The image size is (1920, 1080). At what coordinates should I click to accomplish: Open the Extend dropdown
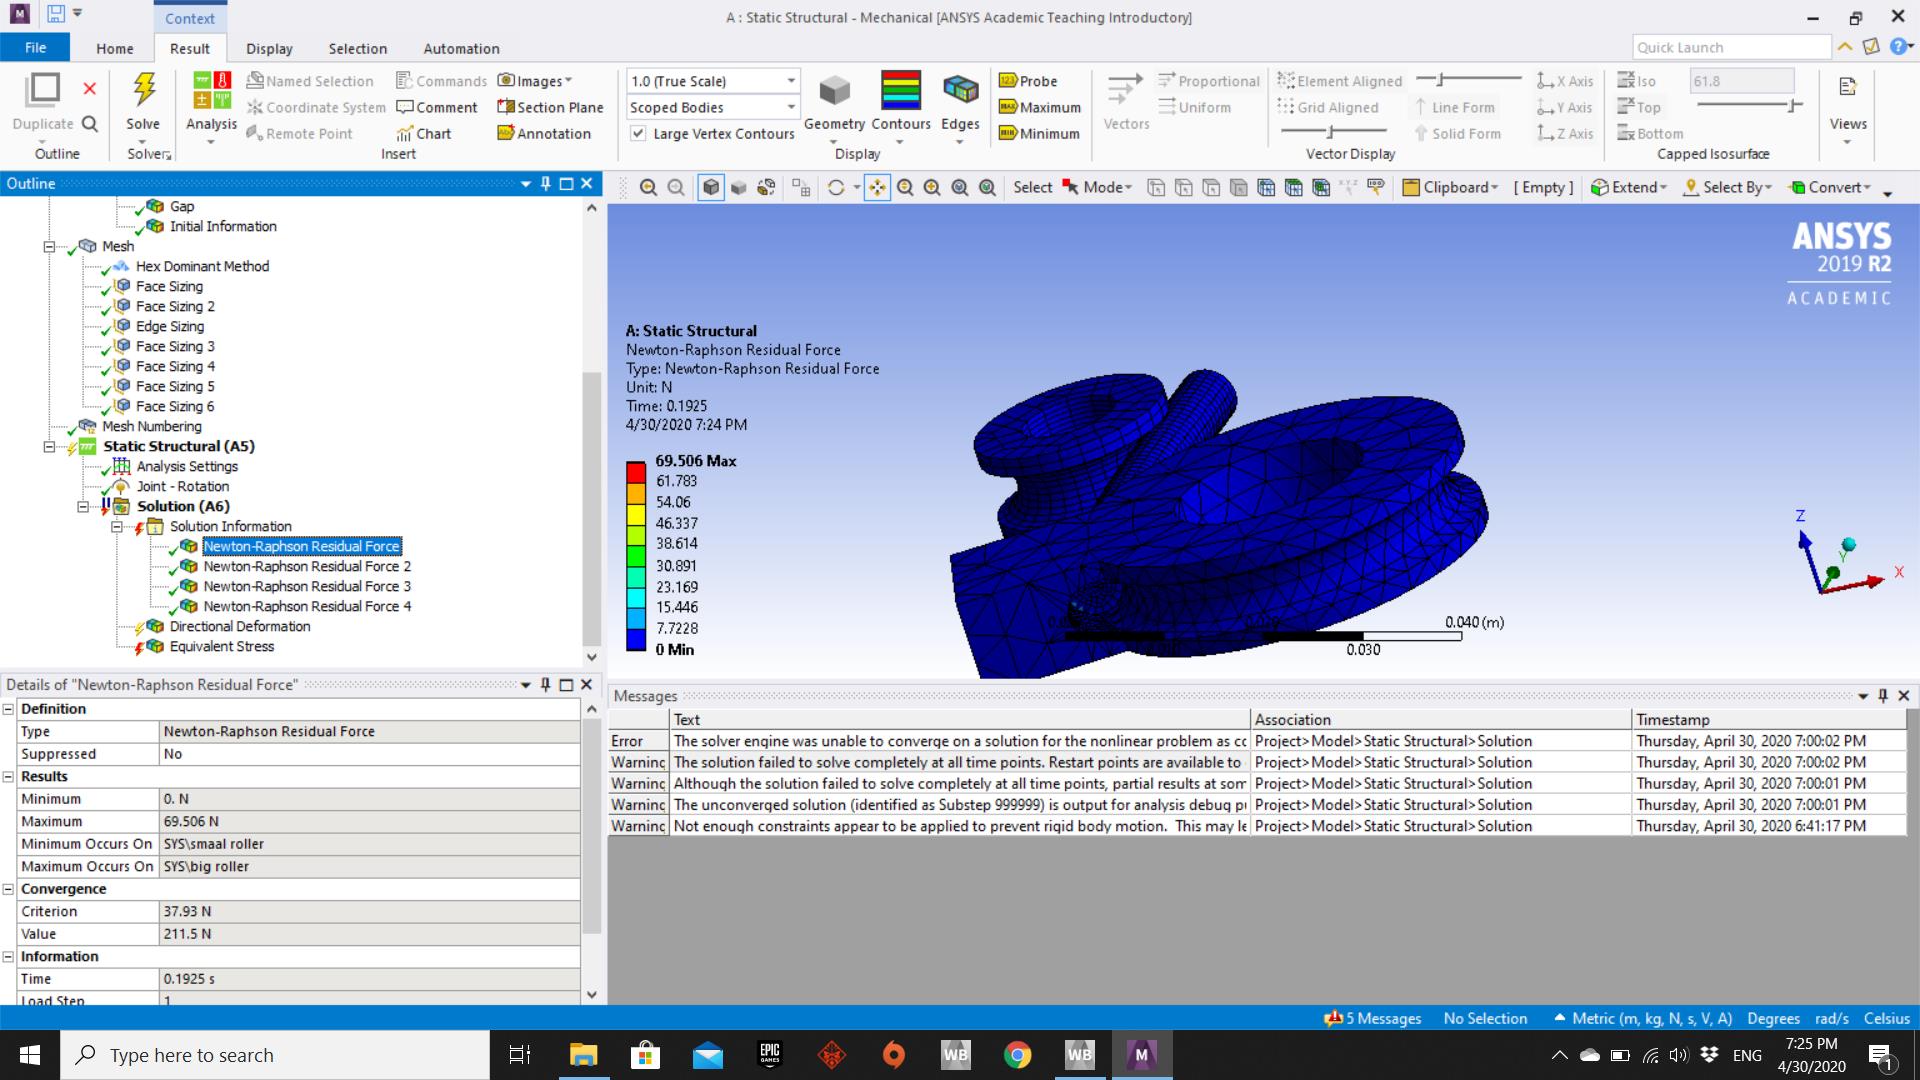1629,187
